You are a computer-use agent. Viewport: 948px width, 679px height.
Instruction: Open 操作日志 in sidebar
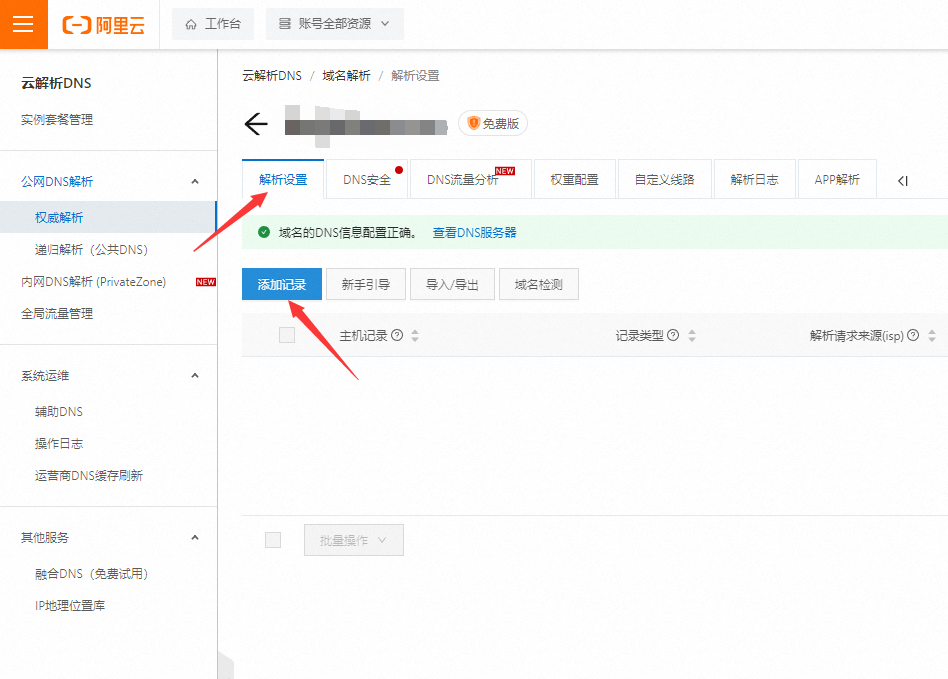tap(59, 444)
